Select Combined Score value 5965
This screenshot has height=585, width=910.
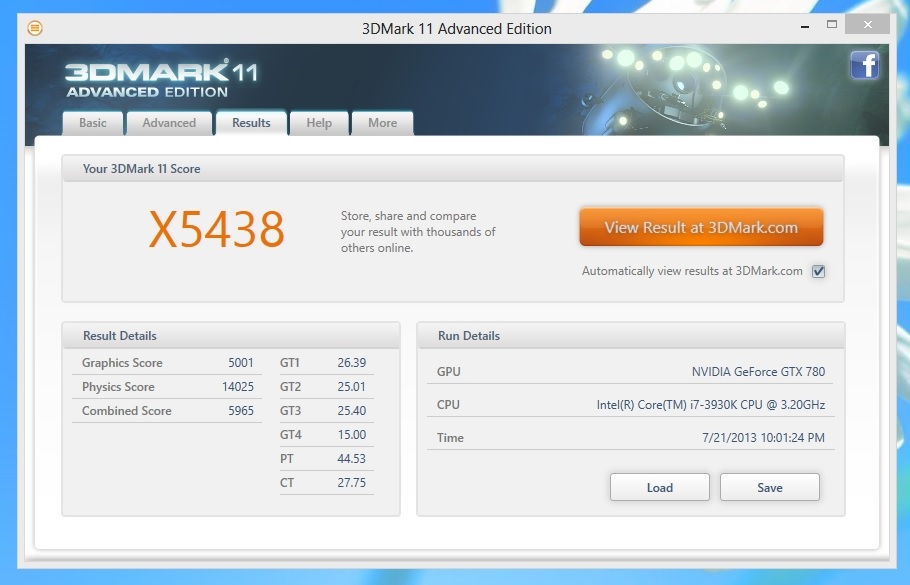point(241,410)
